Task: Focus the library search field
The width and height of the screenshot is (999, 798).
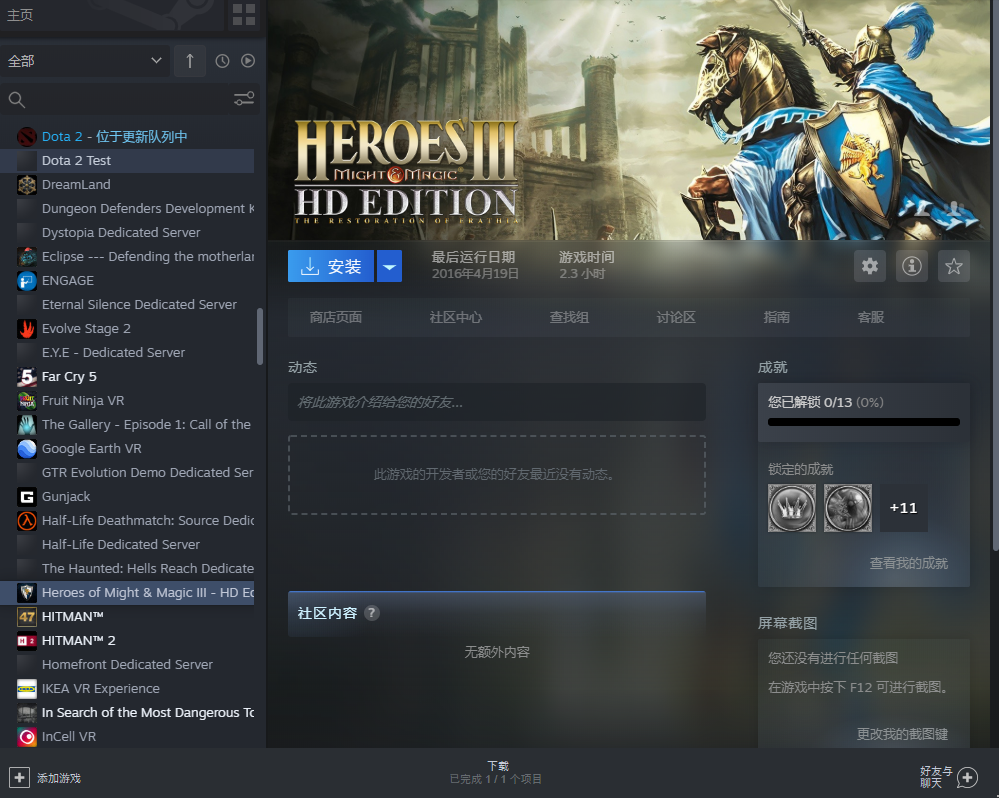Action: point(130,99)
